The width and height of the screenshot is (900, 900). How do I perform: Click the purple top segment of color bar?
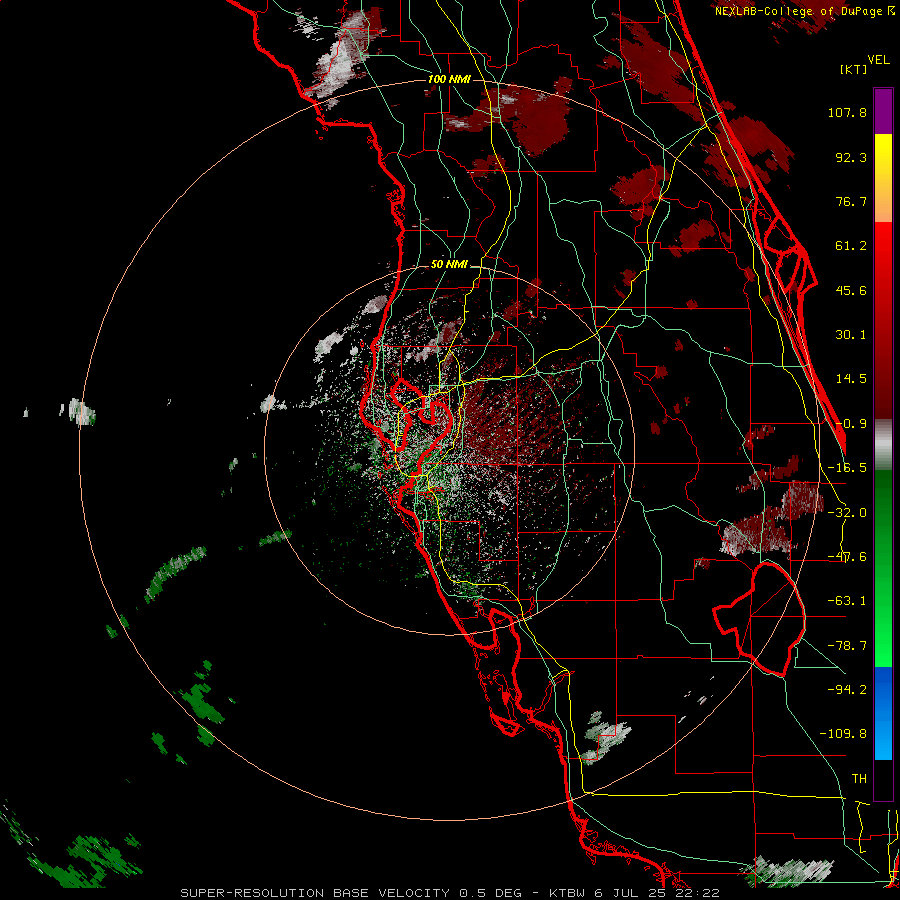pyautogui.click(x=883, y=111)
